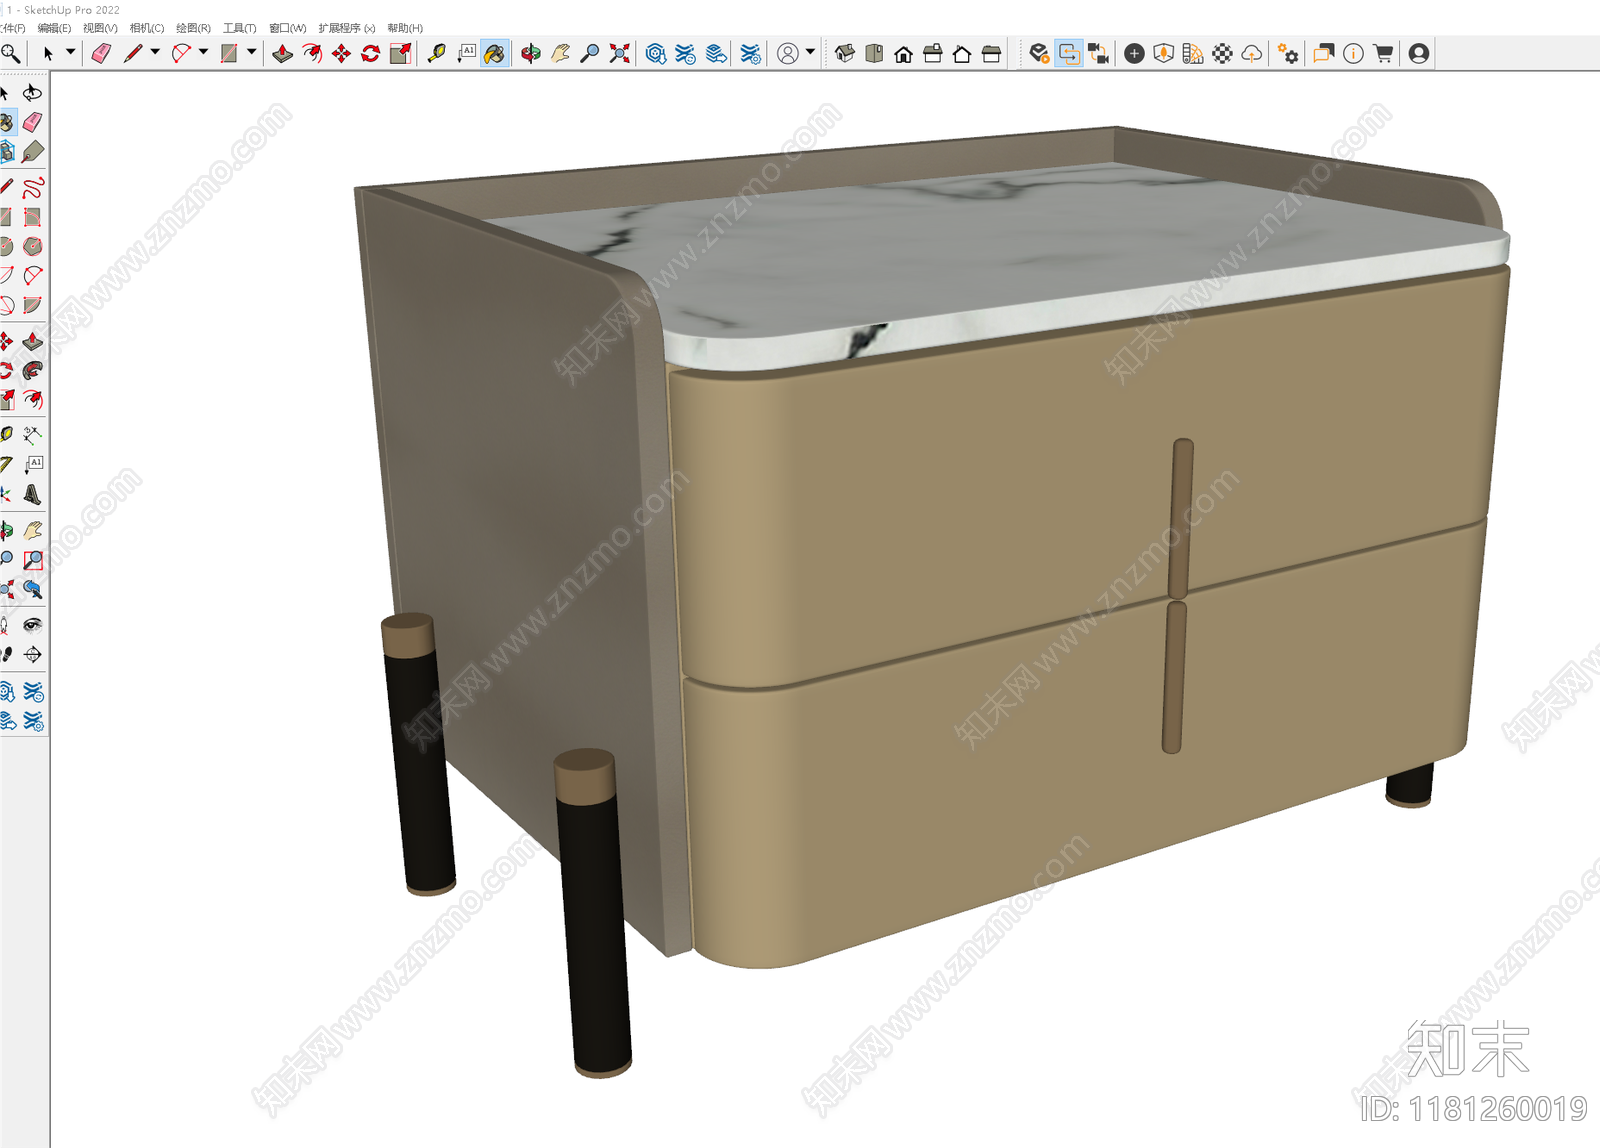The height and width of the screenshot is (1148, 1600).
Task: Select Freehand squiggle tool in left palette
Action: tap(33, 187)
